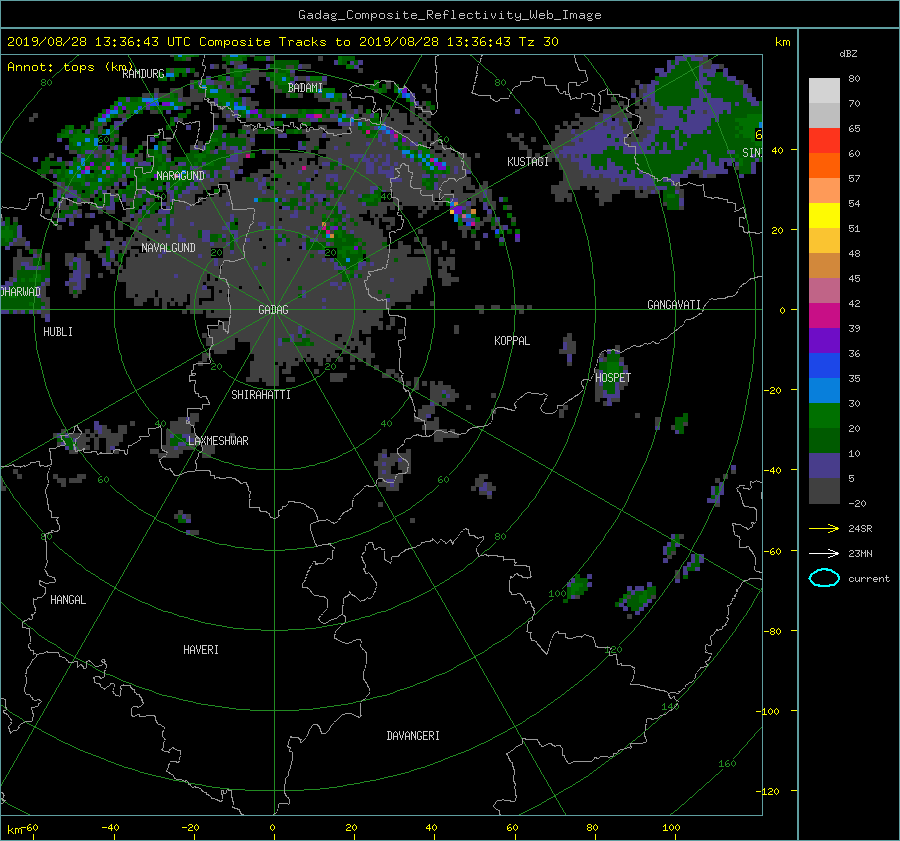Click the cyan ellipse current legend icon
The image size is (900, 841).
coord(824,578)
